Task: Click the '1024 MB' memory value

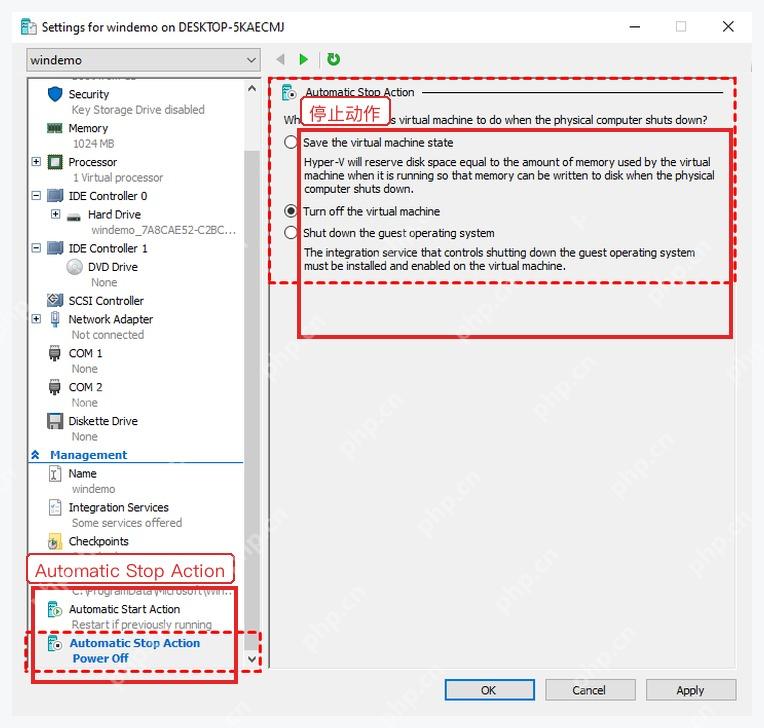Action: (x=94, y=144)
